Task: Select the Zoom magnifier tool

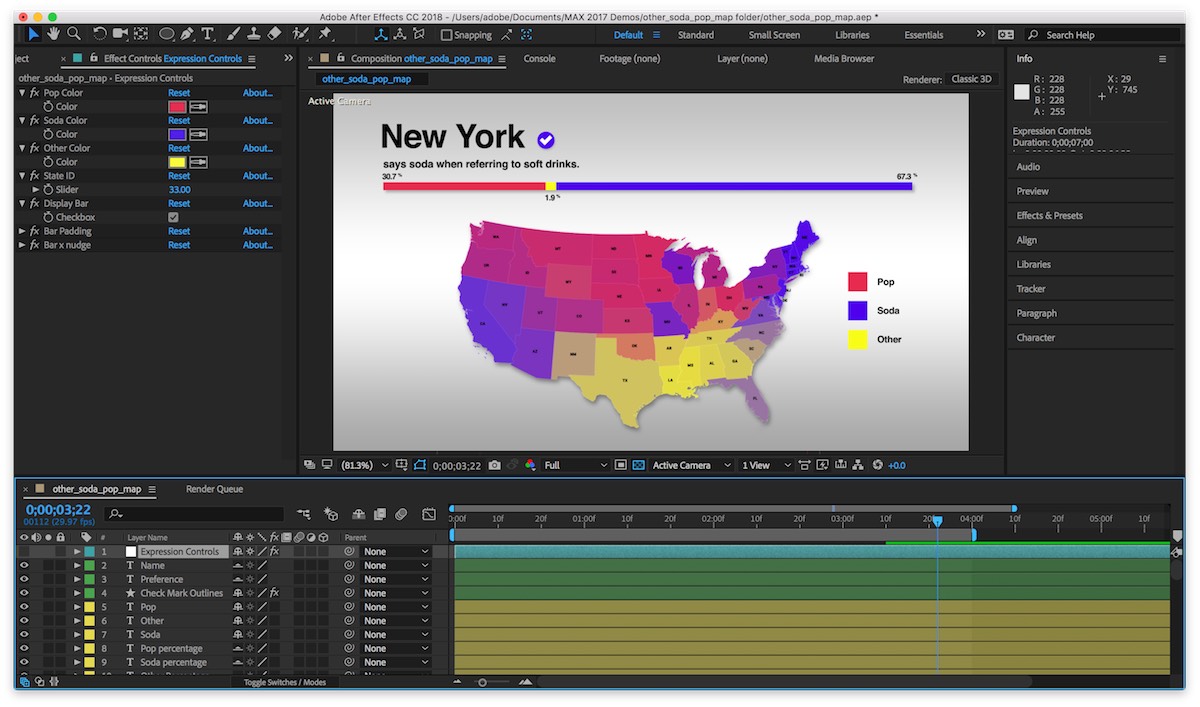Action: pos(74,34)
